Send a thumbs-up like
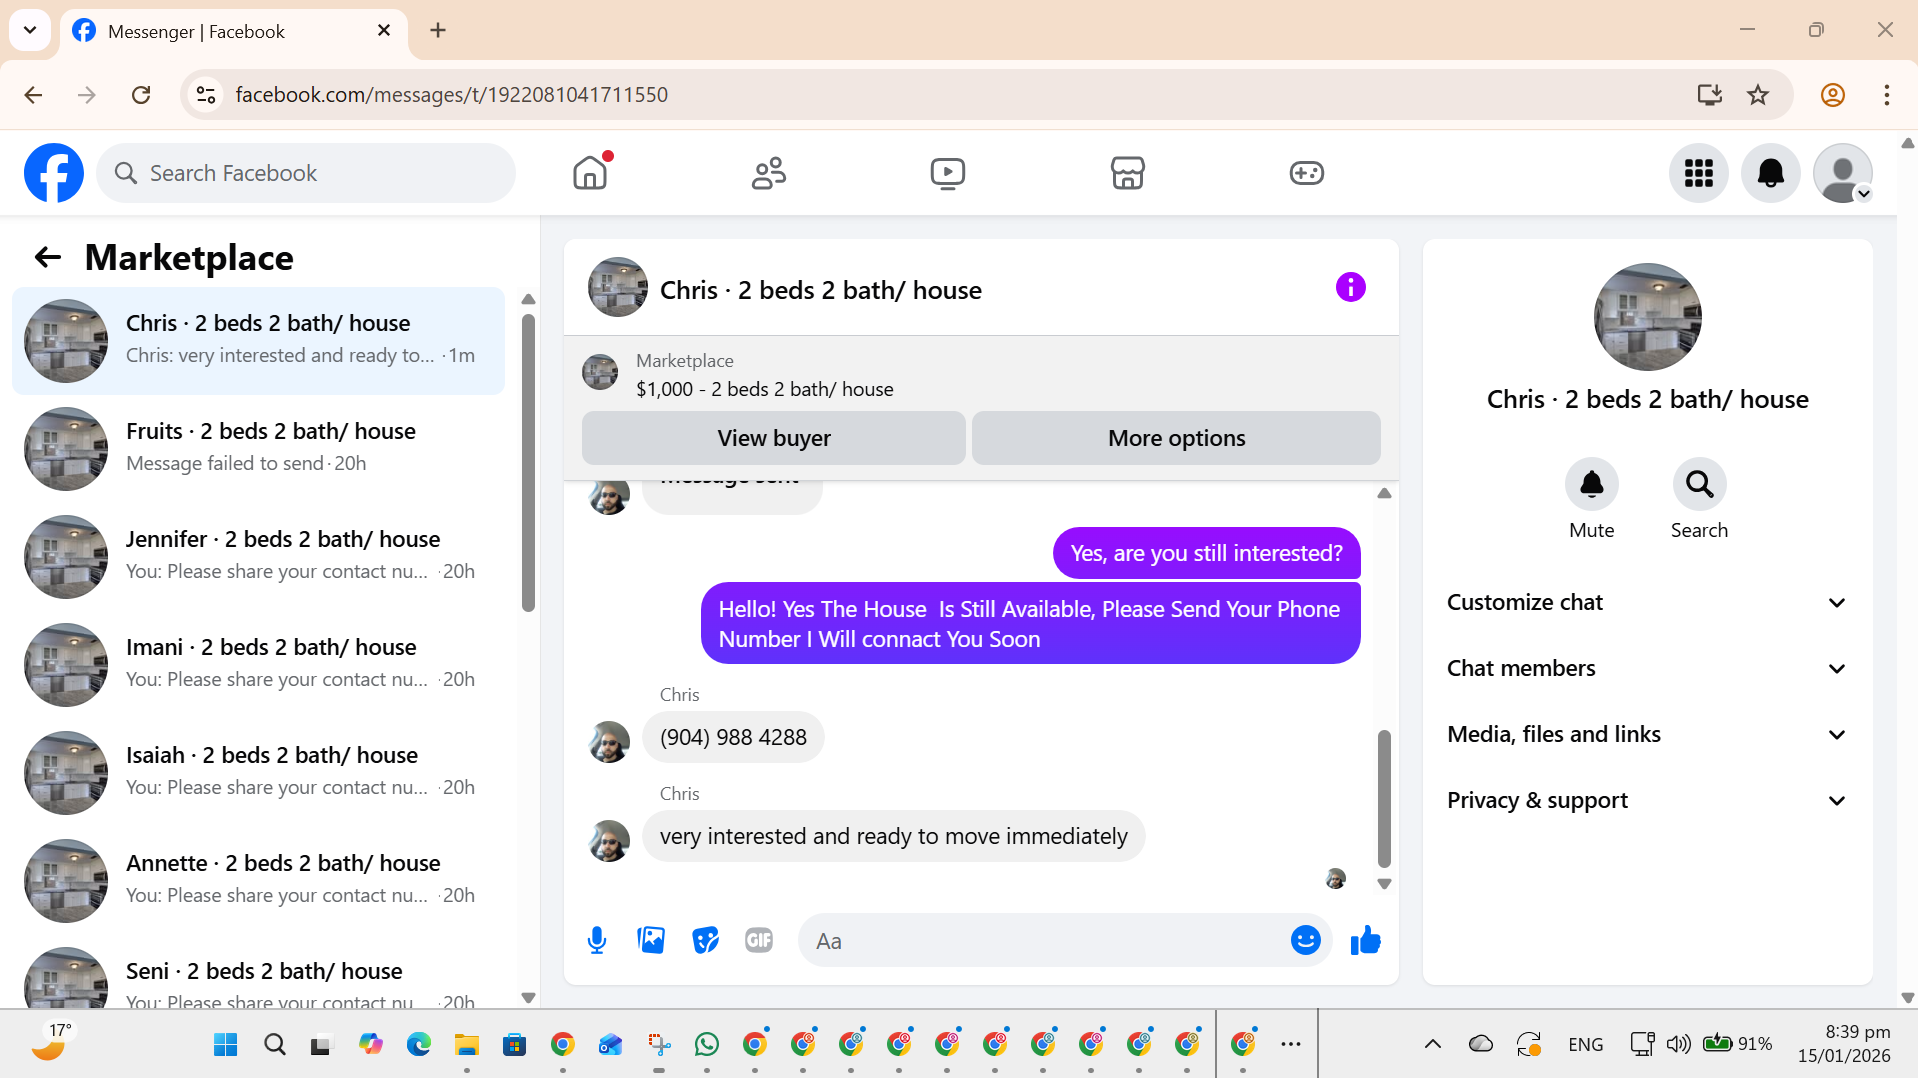This screenshot has width=1918, height=1078. pos(1365,940)
